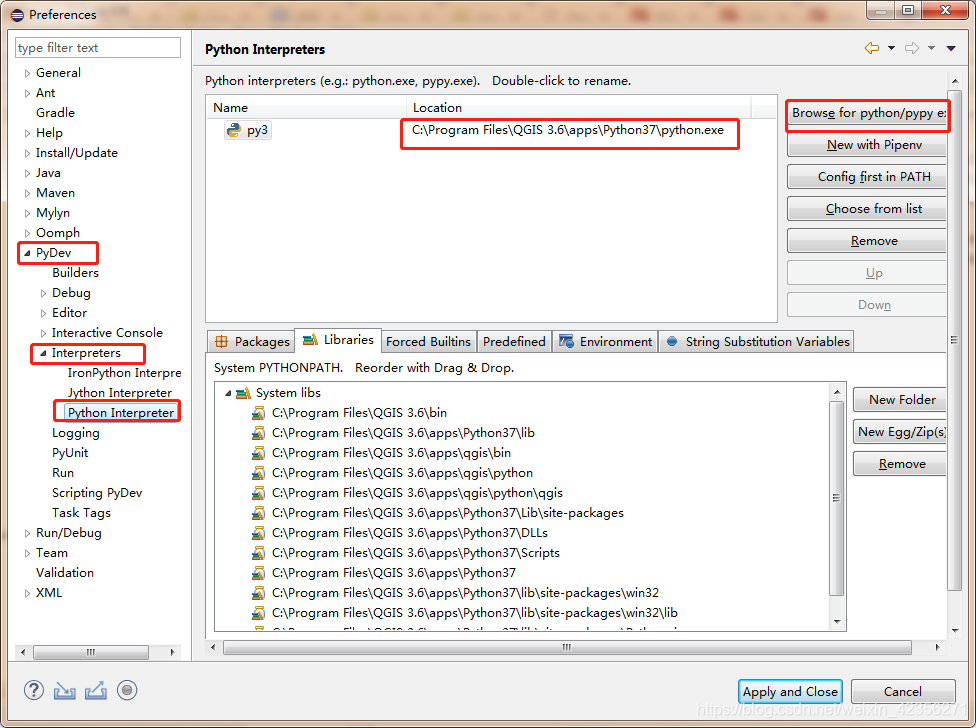Collapse the Interpreters tree node
Viewport: 976px width, 728px height.
[x=43, y=353]
